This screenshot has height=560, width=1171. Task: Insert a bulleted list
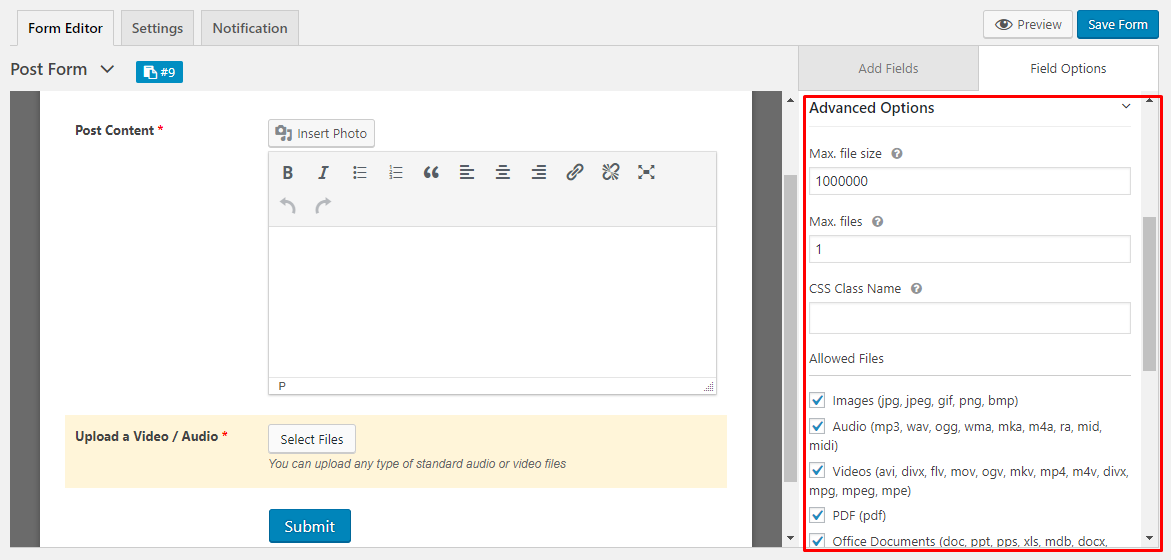[x=360, y=173]
